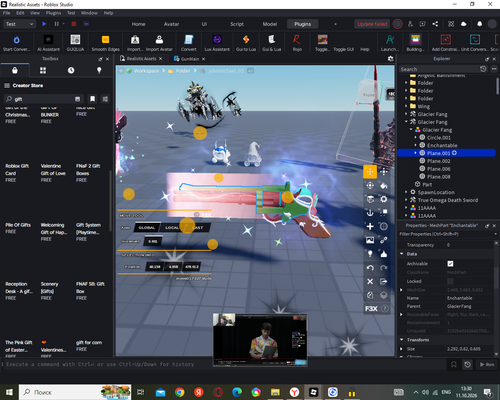
Task: Click the Workspace breadcrumb in viewport
Action: (146, 71)
